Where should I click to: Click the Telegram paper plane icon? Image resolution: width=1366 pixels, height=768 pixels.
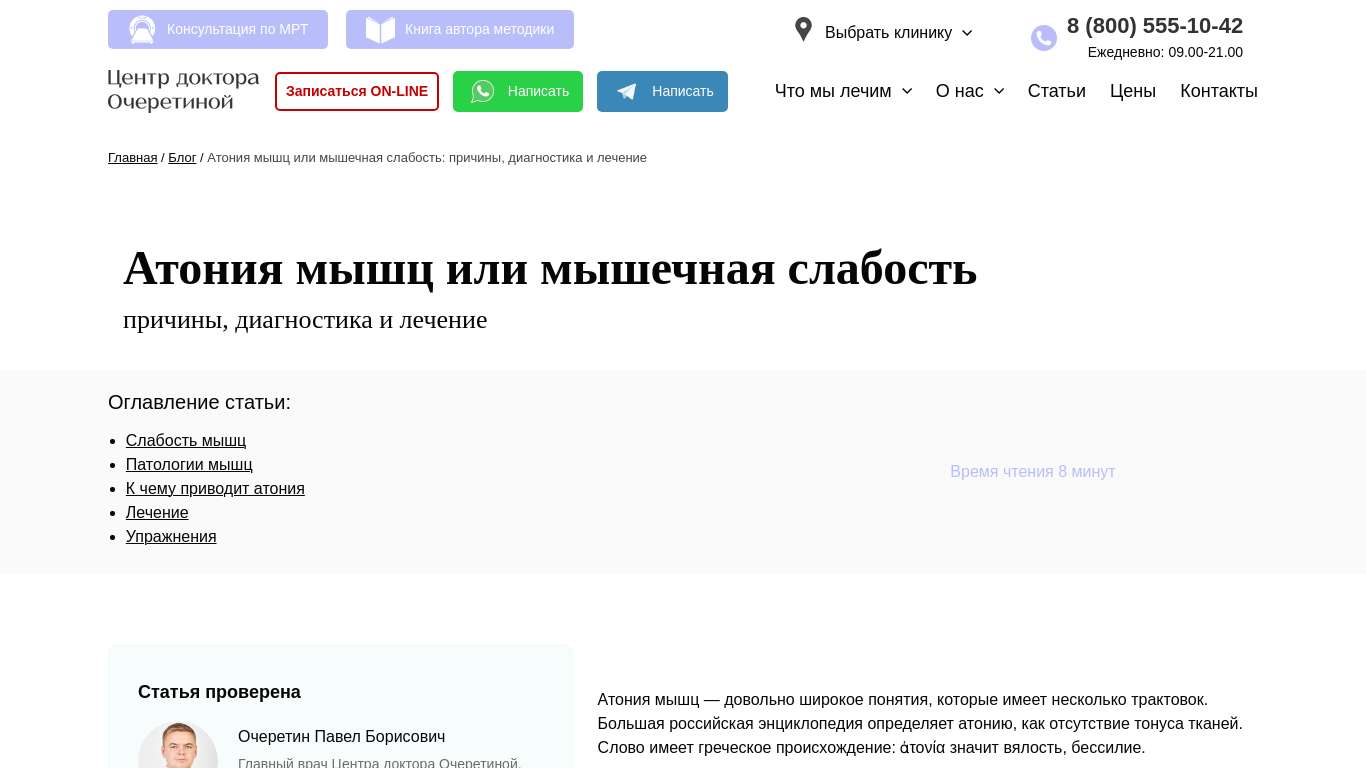[627, 92]
